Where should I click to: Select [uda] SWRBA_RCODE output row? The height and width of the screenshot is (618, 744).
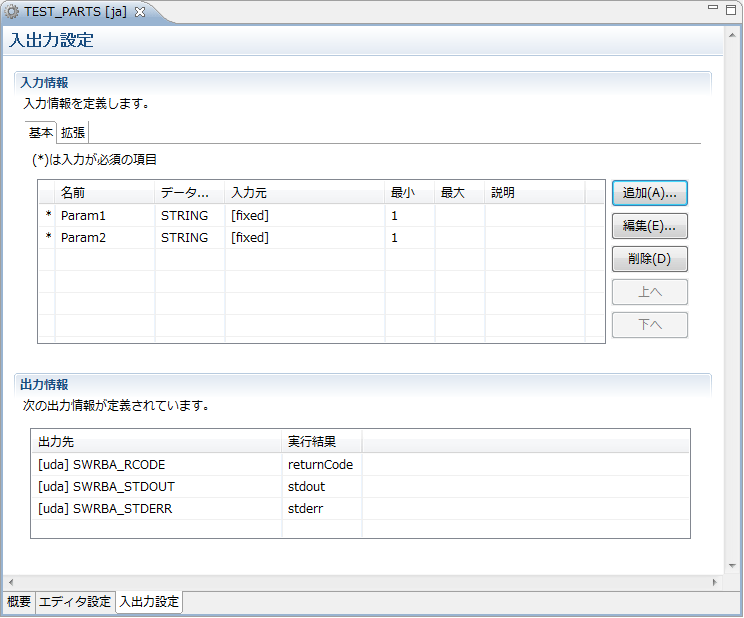(360, 464)
